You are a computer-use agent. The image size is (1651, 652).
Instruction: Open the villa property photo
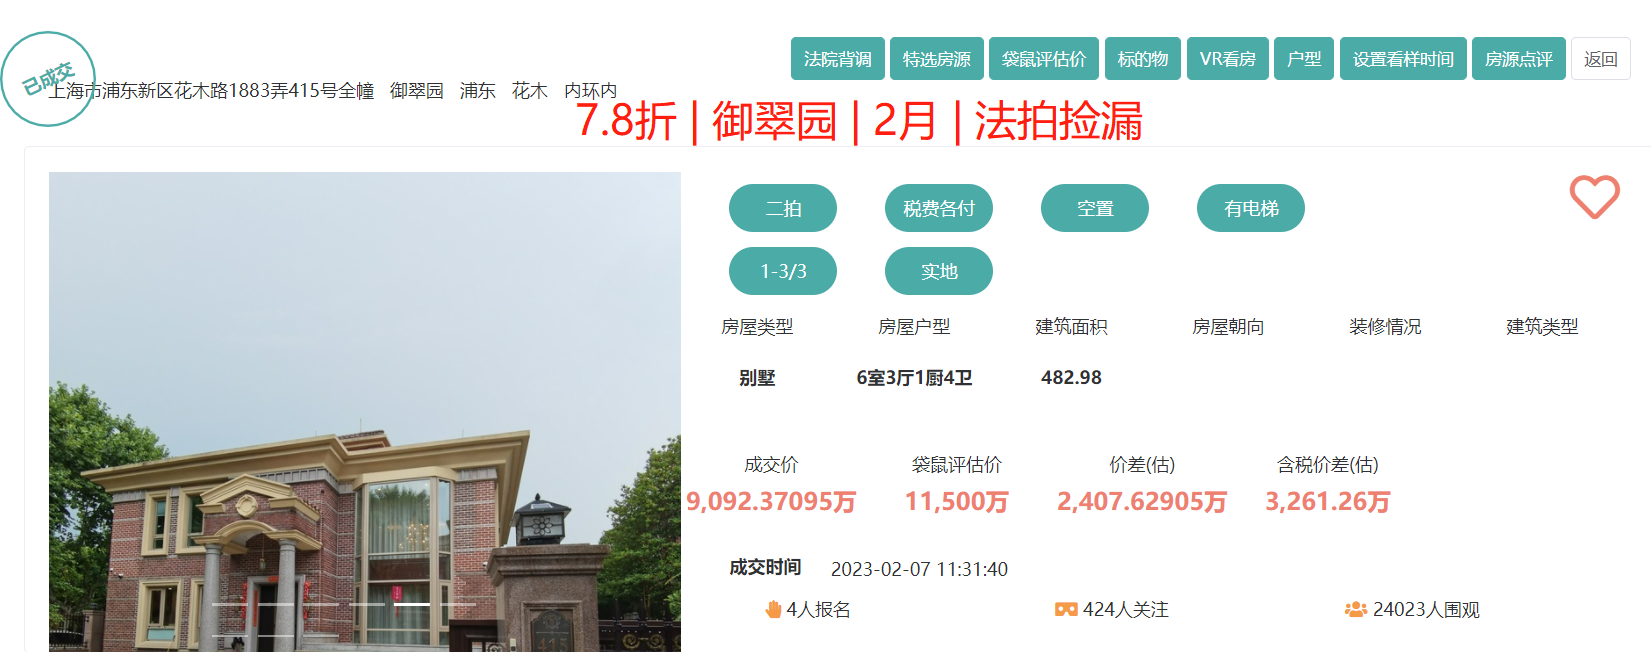click(364, 420)
